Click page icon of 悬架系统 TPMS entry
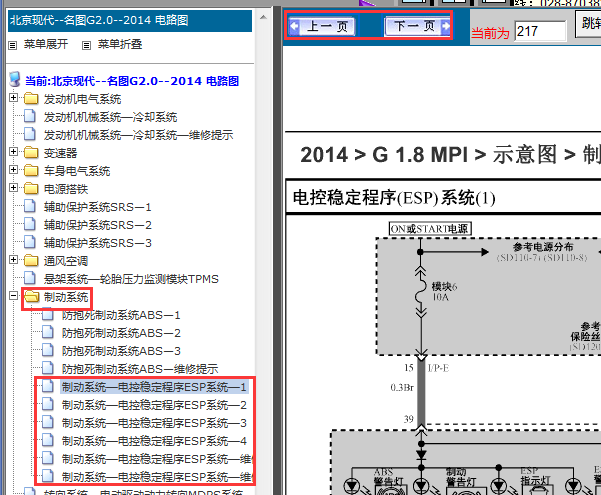 pos(30,278)
